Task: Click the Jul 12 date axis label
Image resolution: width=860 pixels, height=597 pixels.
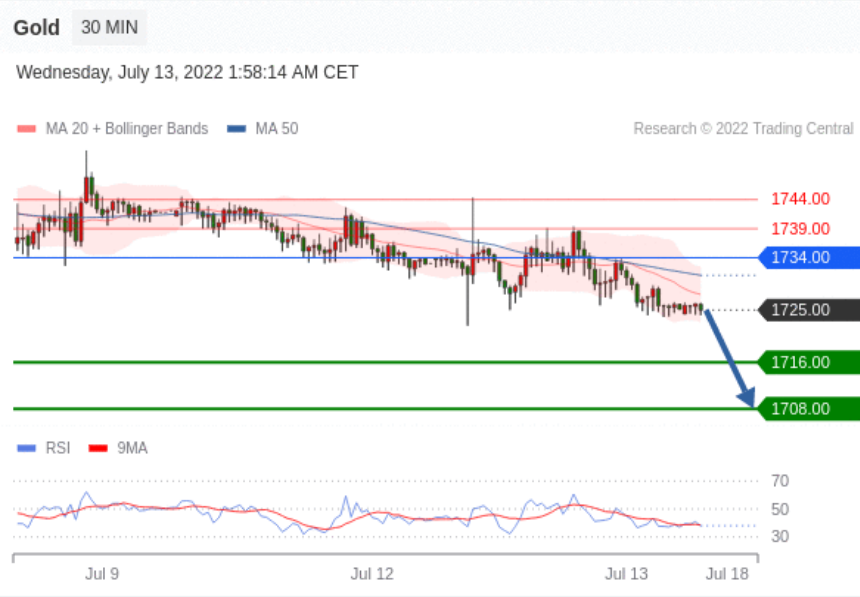Action: tap(372, 574)
